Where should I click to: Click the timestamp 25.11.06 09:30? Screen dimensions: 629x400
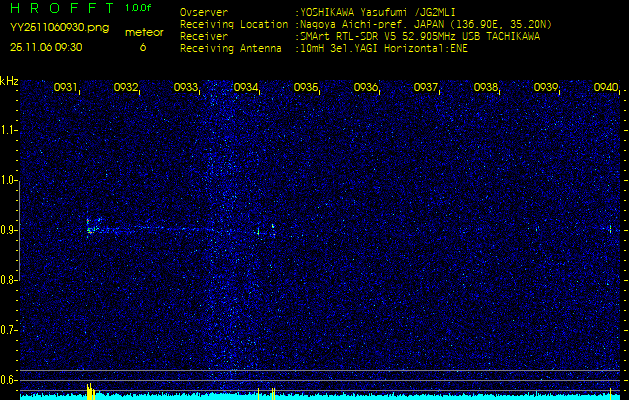[x=46, y=47]
